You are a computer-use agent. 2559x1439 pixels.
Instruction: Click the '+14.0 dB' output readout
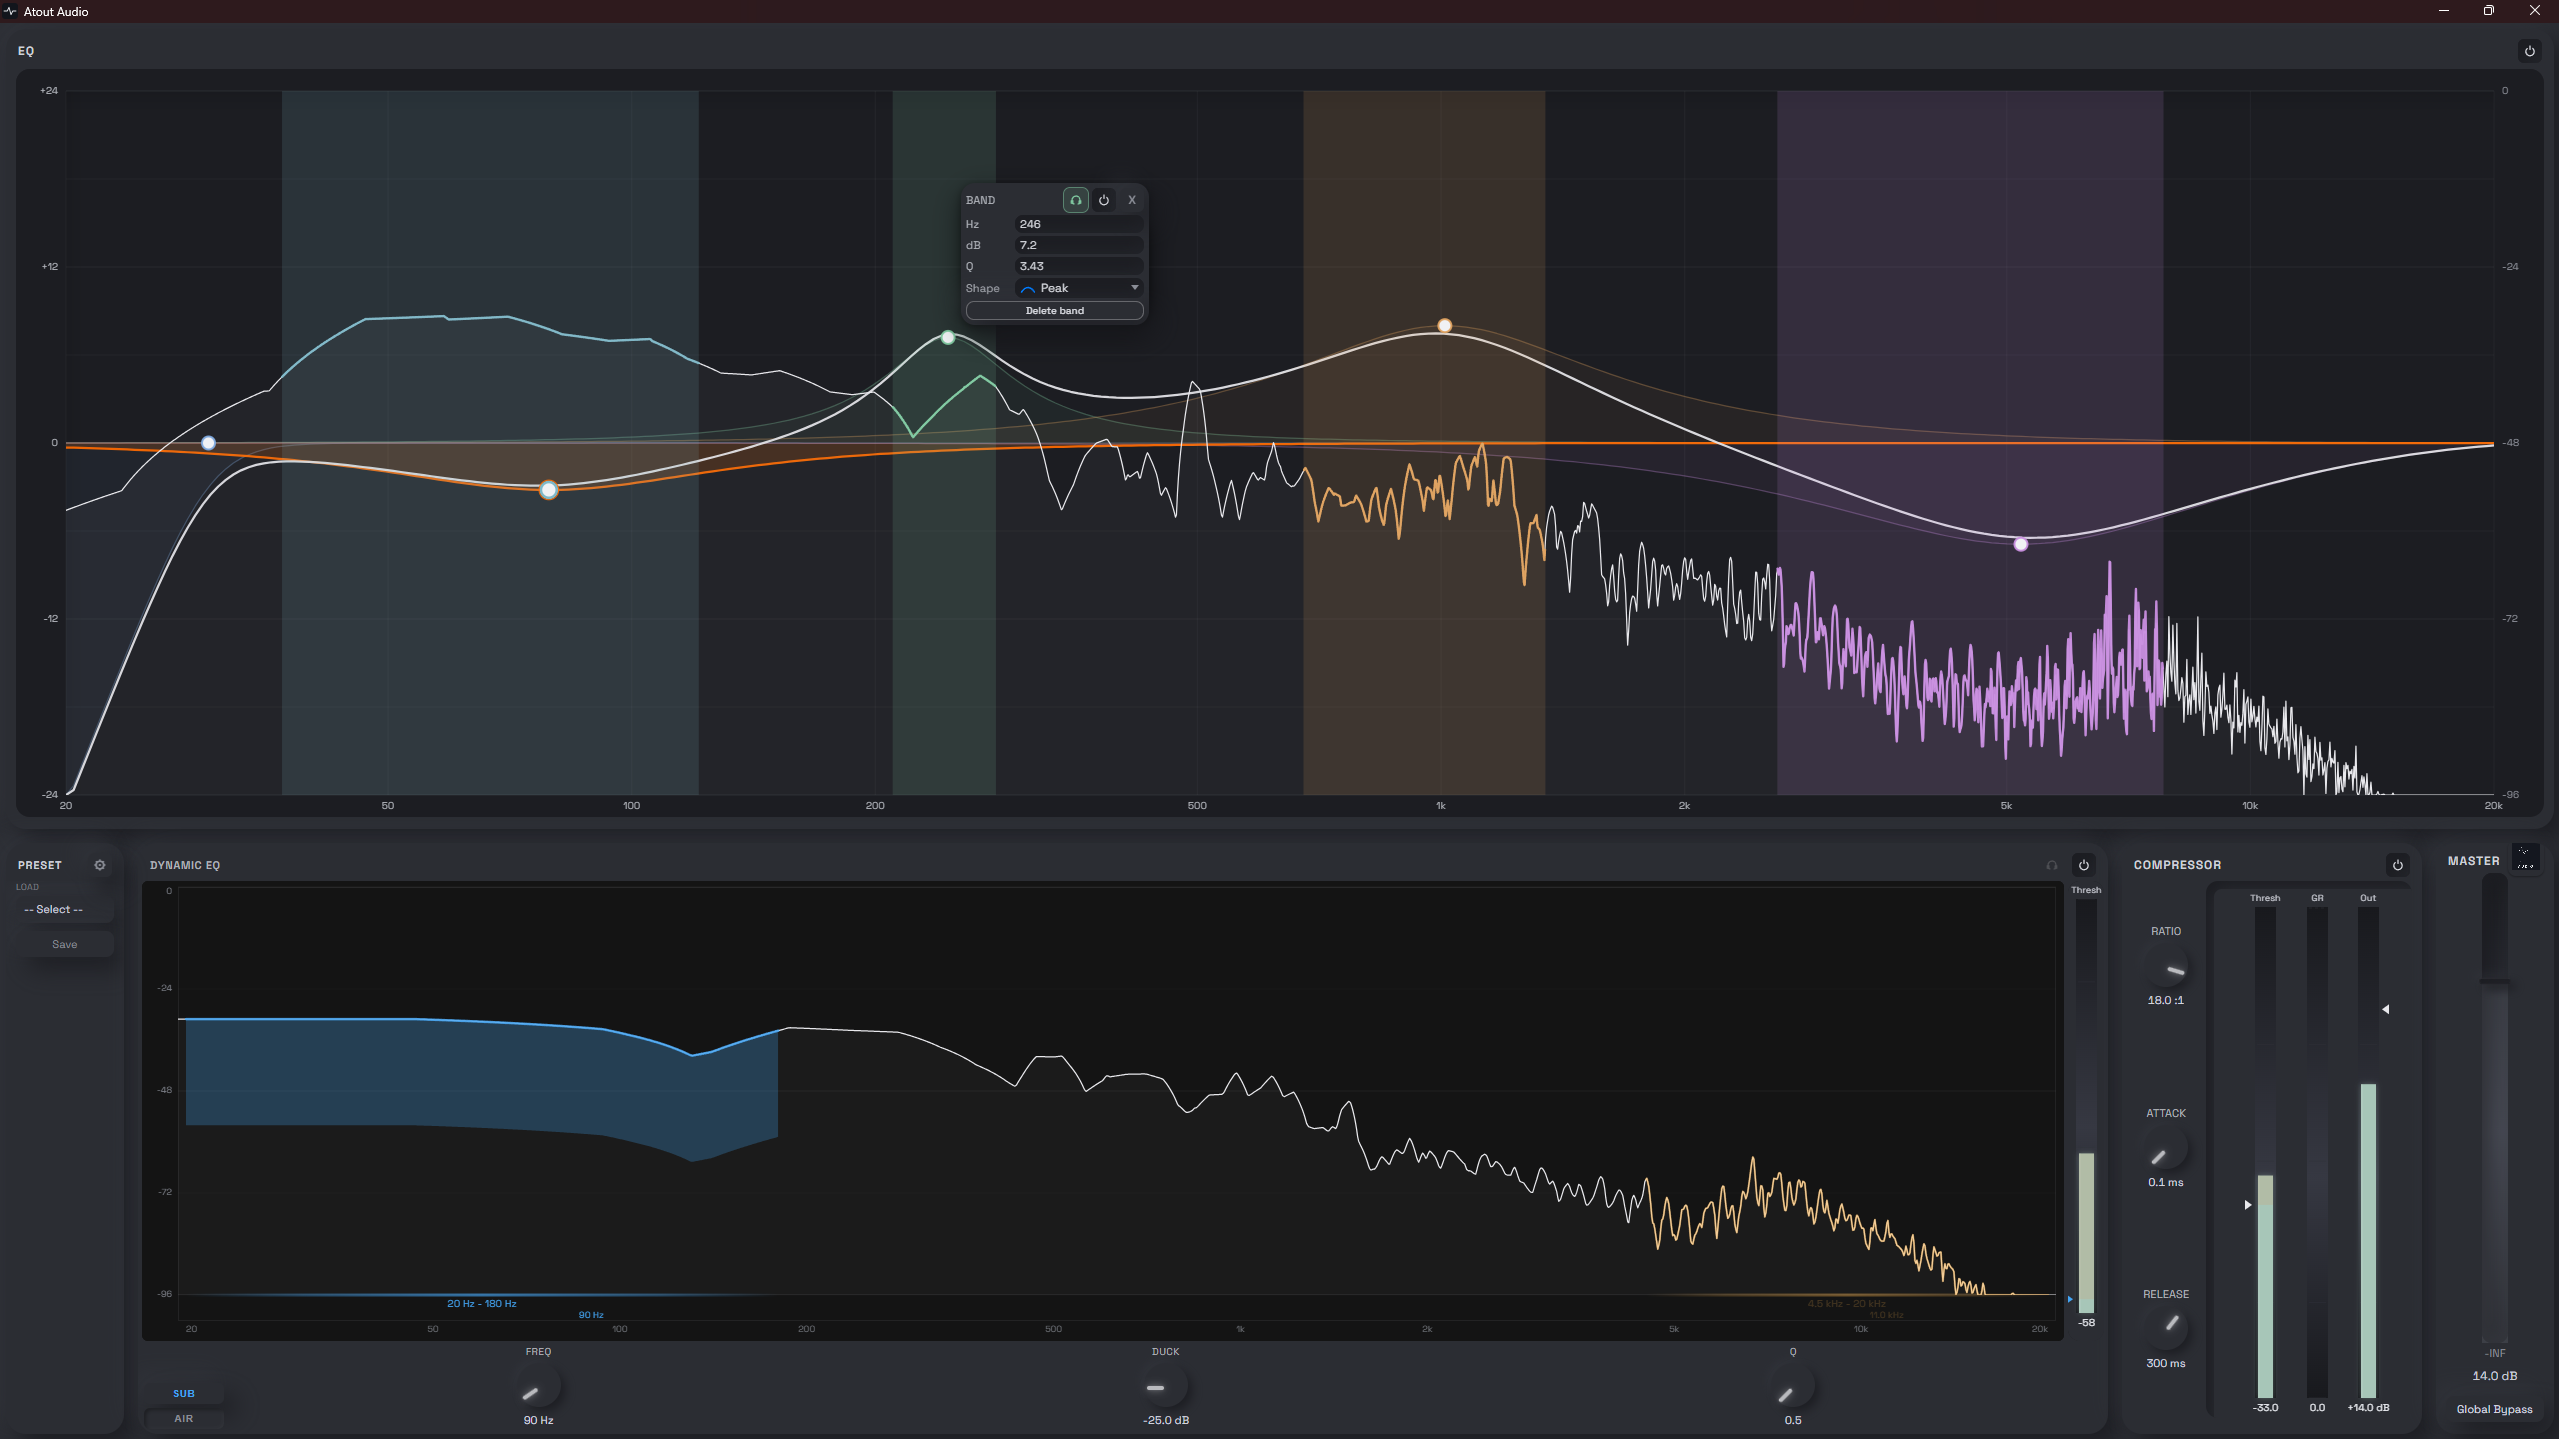(x=2368, y=1407)
